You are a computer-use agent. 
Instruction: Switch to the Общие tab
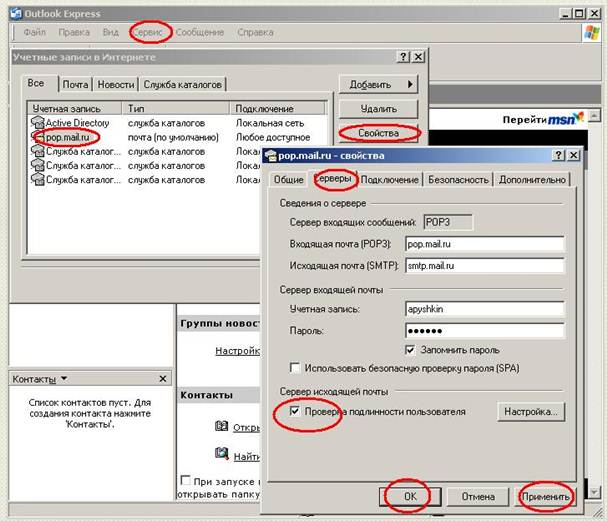[x=288, y=180]
